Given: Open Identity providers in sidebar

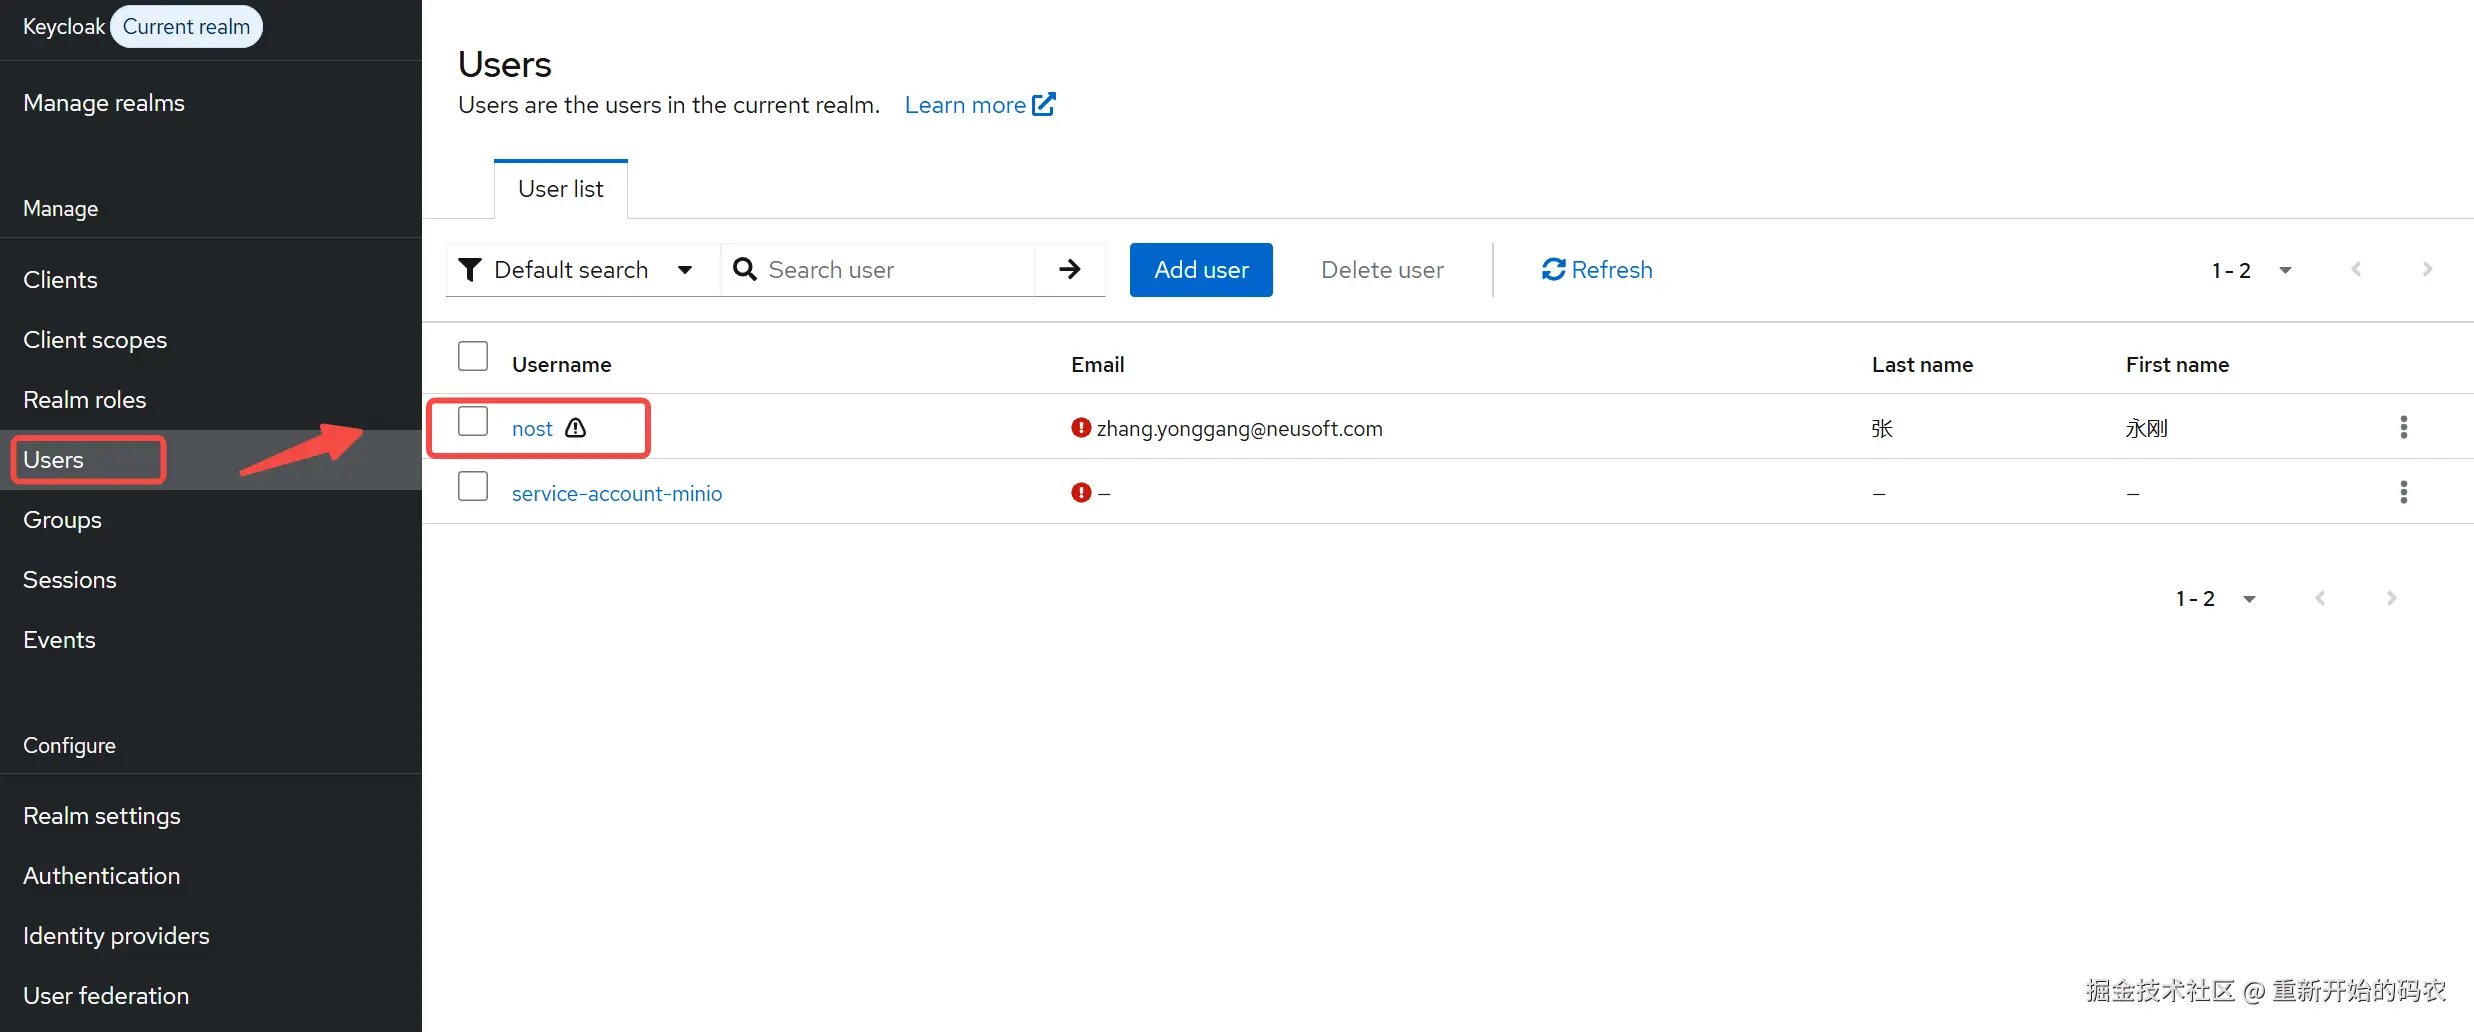Looking at the screenshot, I should 116,936.
